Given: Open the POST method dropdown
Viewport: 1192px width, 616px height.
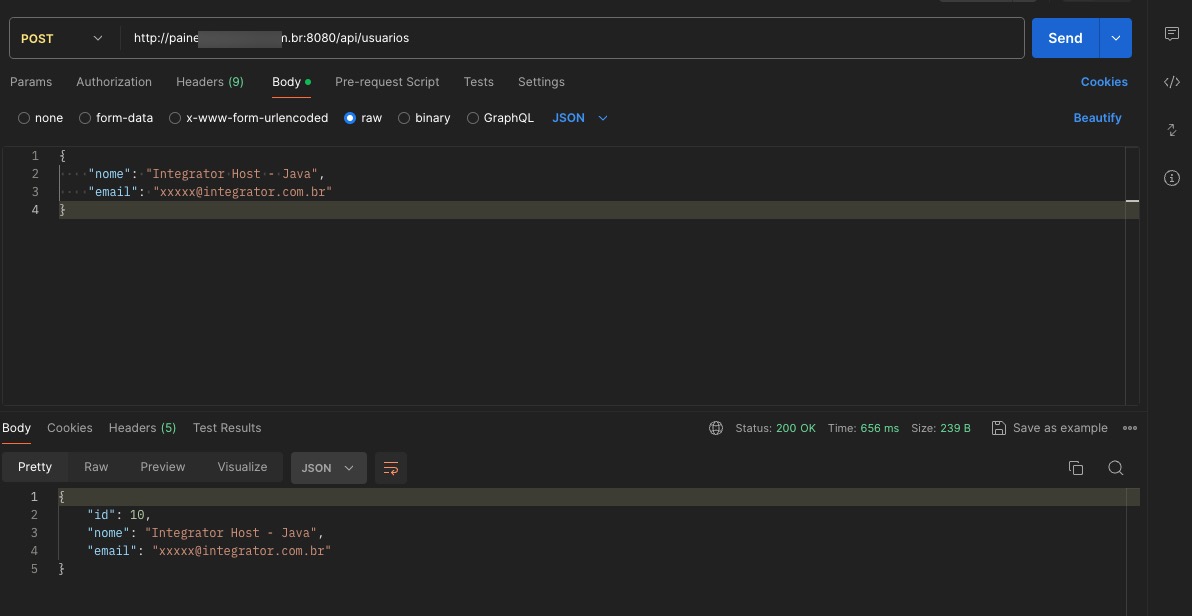Looking at the screenshot, I should pos(62,38).
